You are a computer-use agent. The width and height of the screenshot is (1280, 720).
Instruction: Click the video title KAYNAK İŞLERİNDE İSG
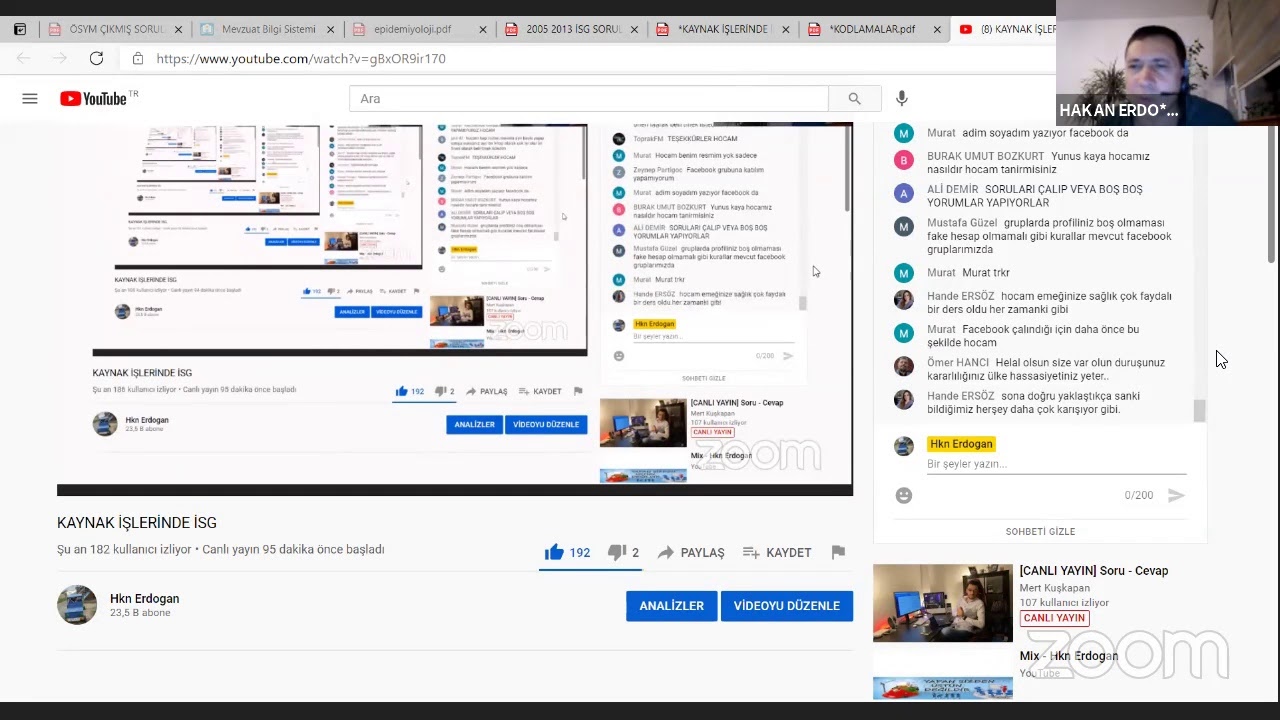(137, 523)
